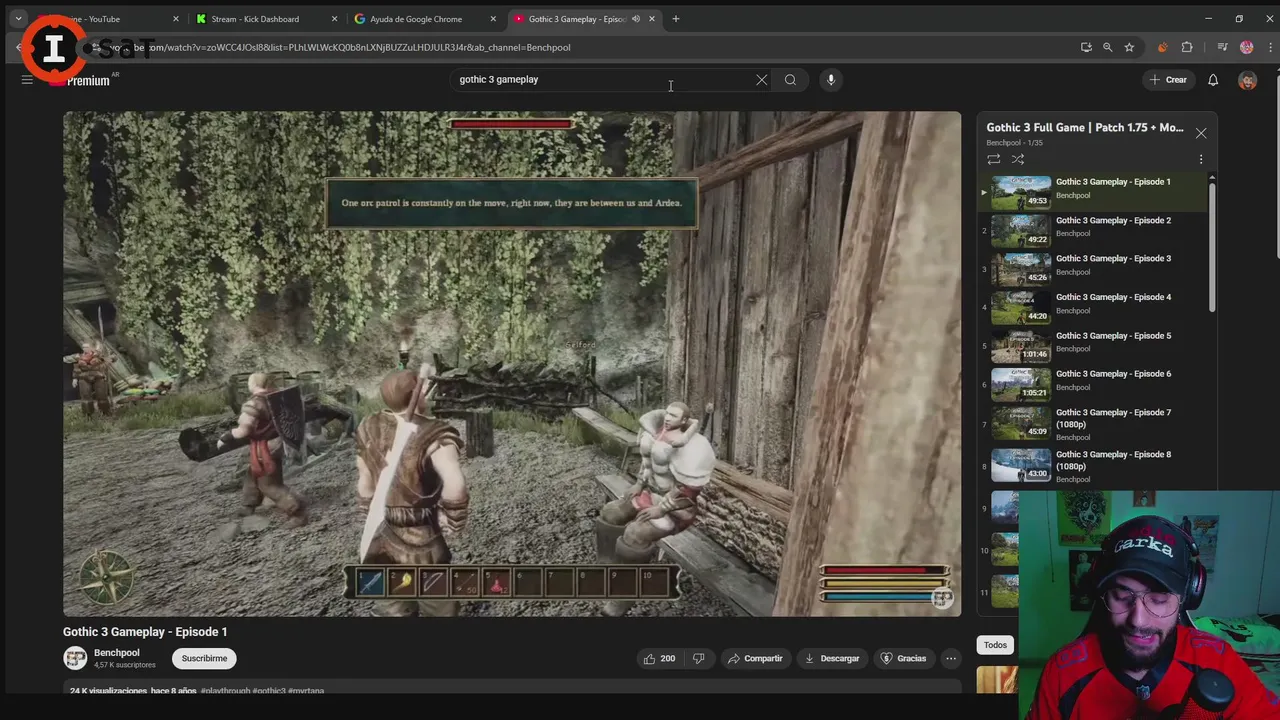Close the playlist panel
Screen dimensions: 1280x720
pos(1201,133)
